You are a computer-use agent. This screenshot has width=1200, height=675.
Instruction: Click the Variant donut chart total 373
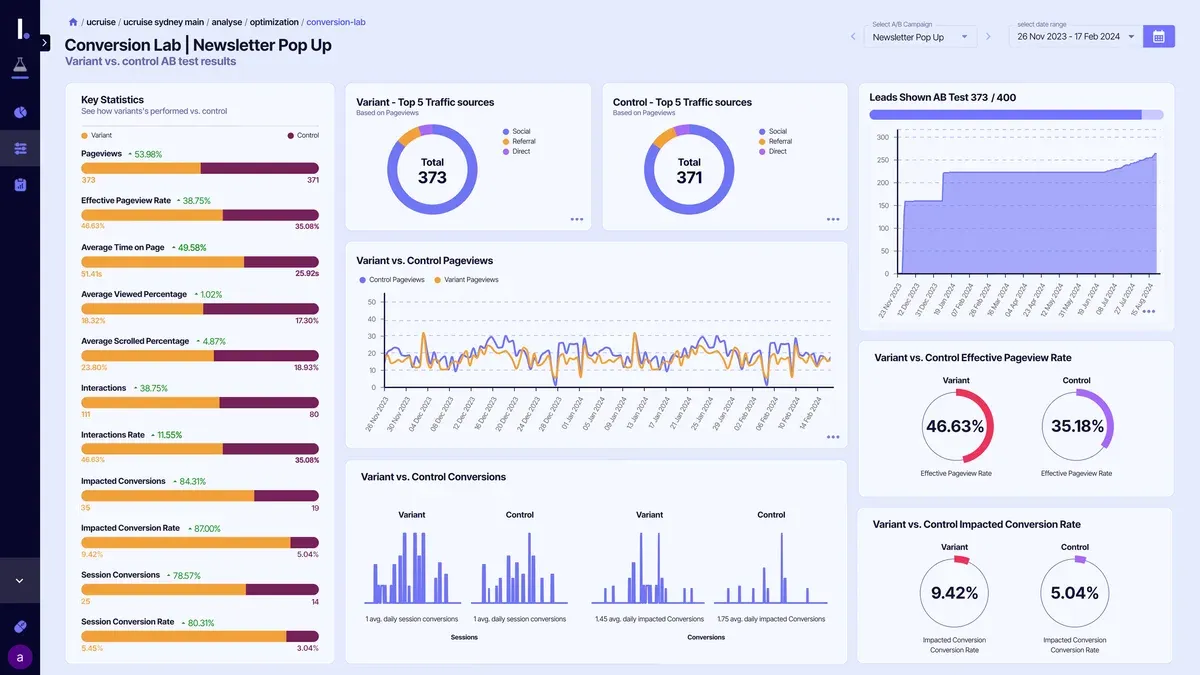coord(432,170)
